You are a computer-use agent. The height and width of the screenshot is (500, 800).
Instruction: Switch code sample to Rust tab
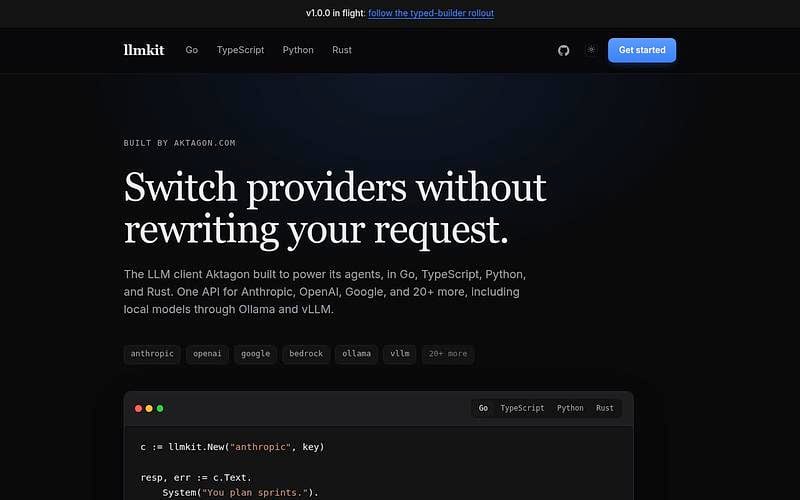coord(605,408)
